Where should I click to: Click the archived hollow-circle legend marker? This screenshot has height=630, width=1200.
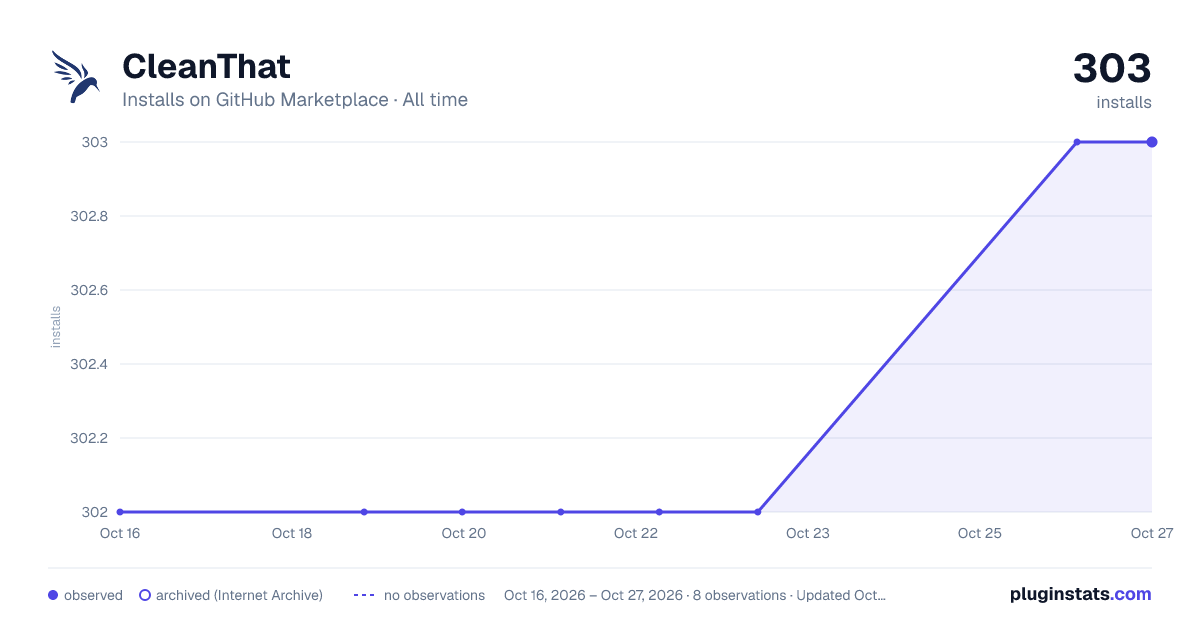click(x=145, y=595)
